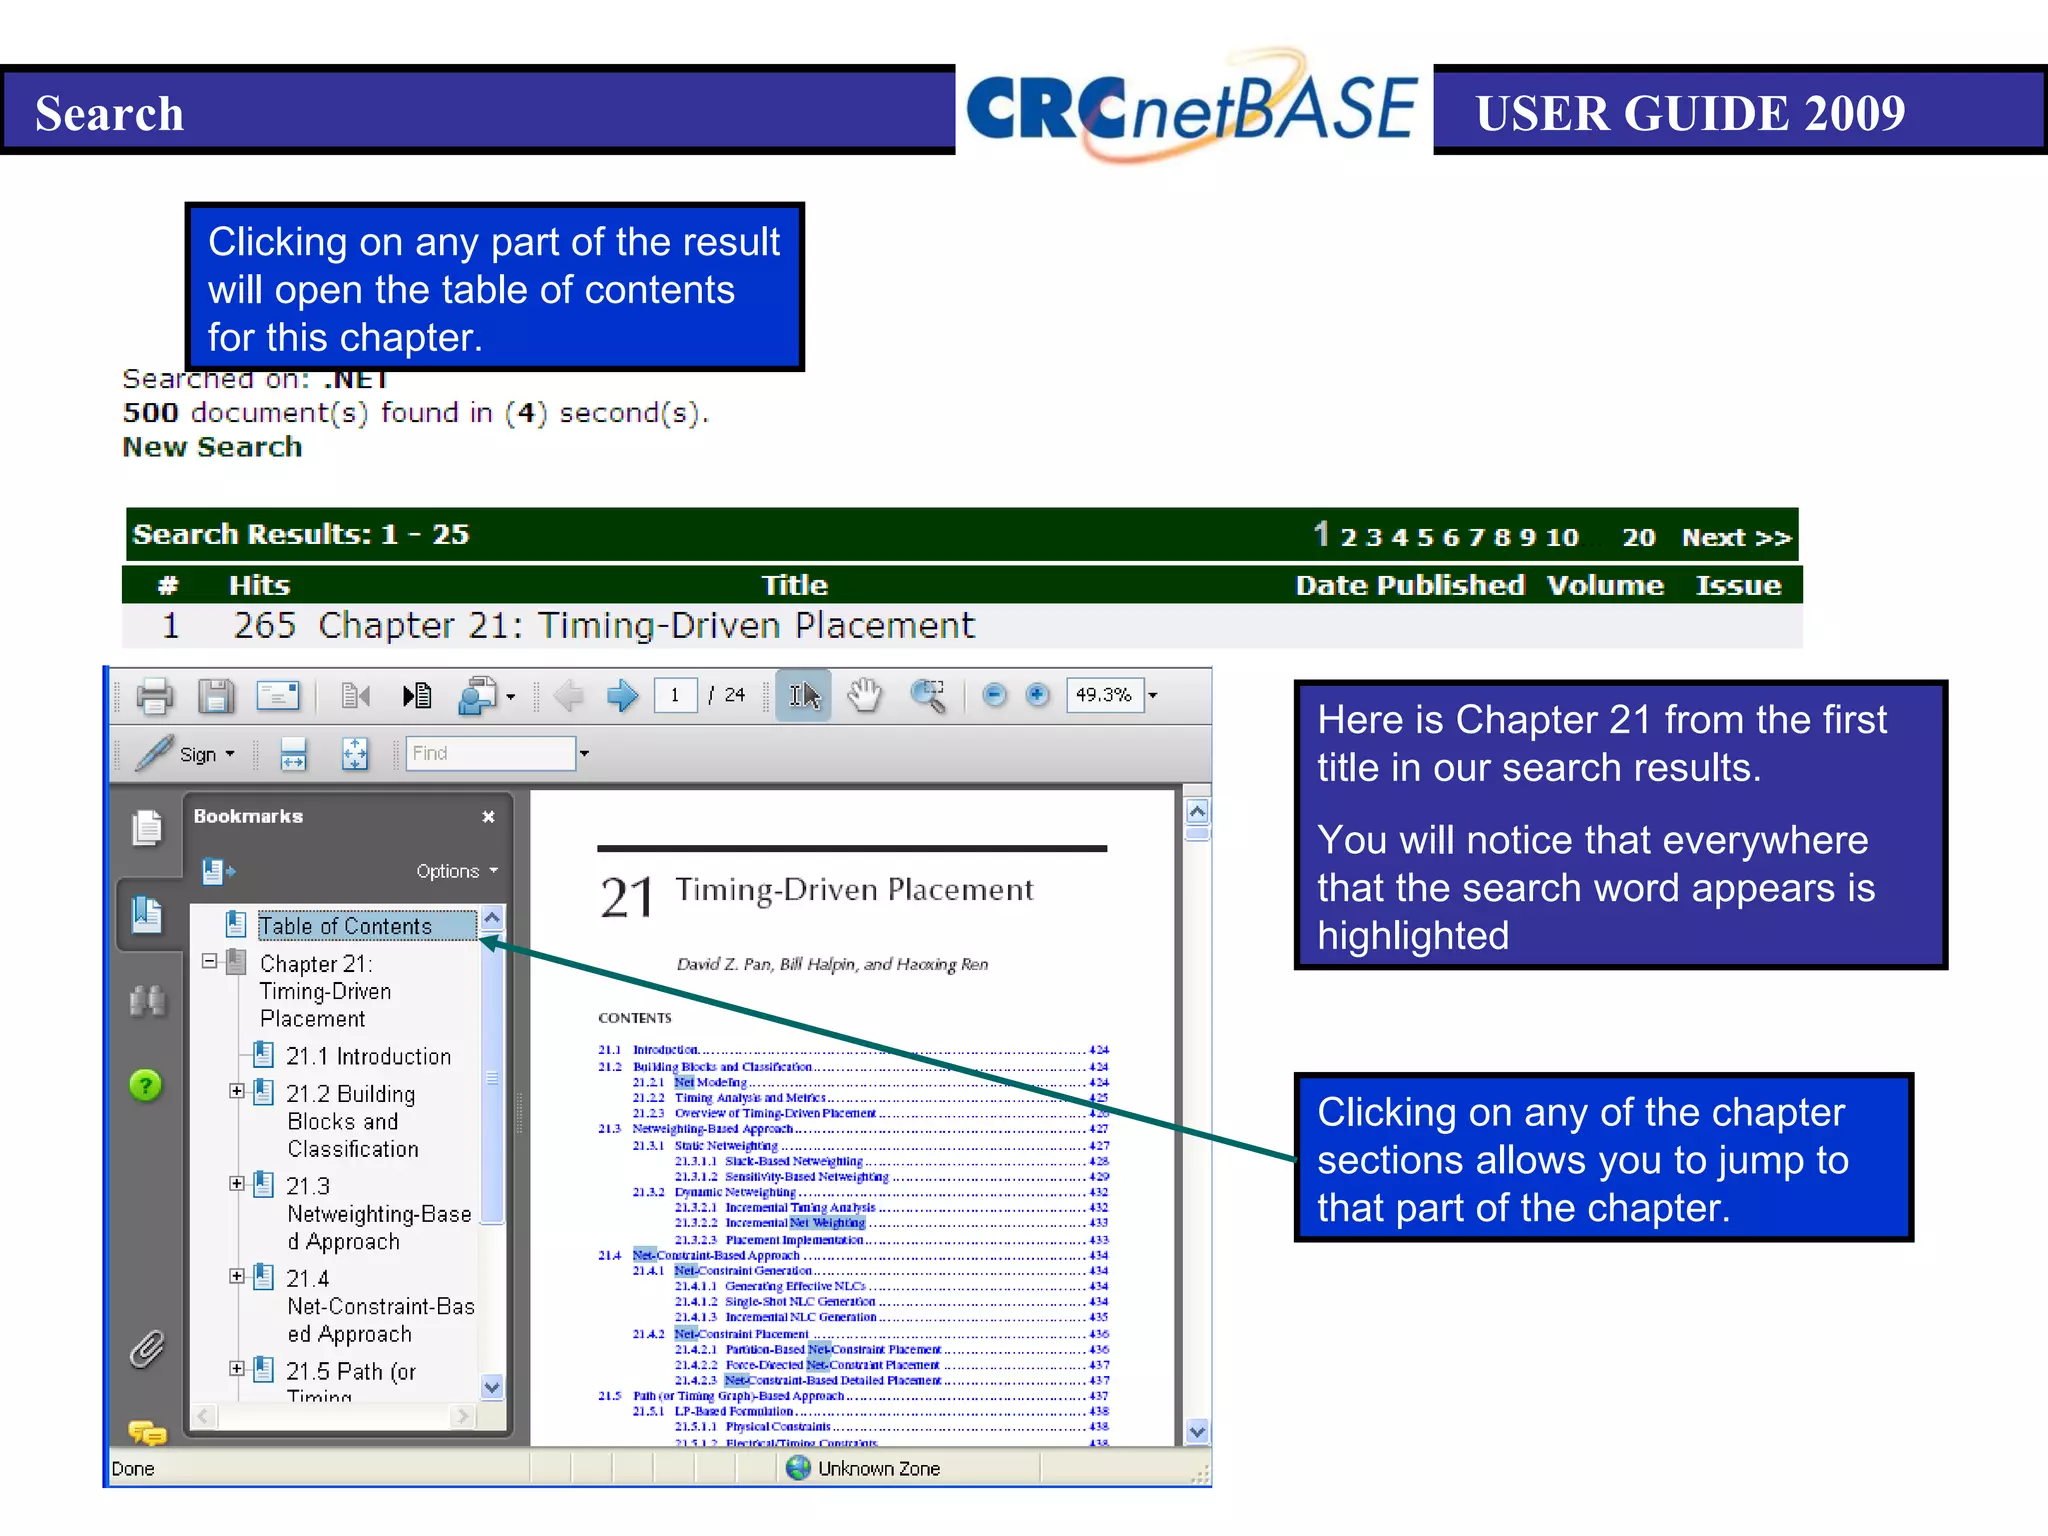
Task: Click the marquee zoom magnifier icon
Action: [928, 695]
